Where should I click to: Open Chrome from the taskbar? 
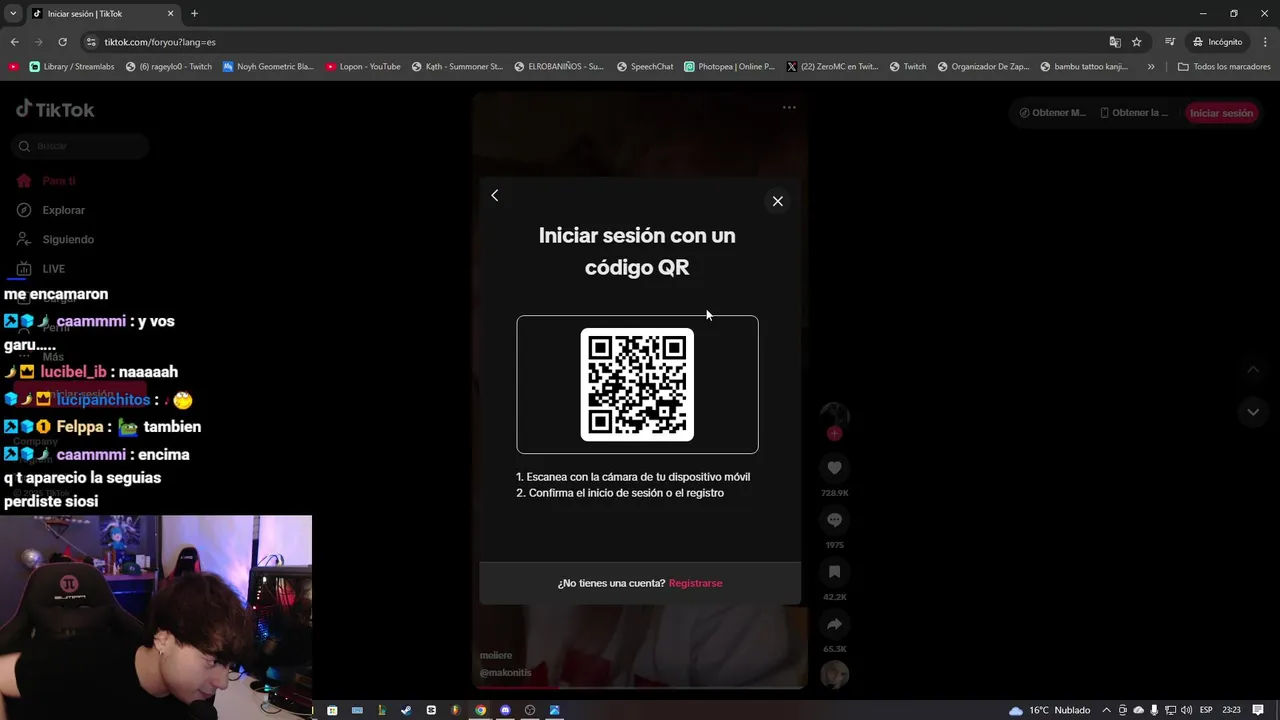pos(480,710)
